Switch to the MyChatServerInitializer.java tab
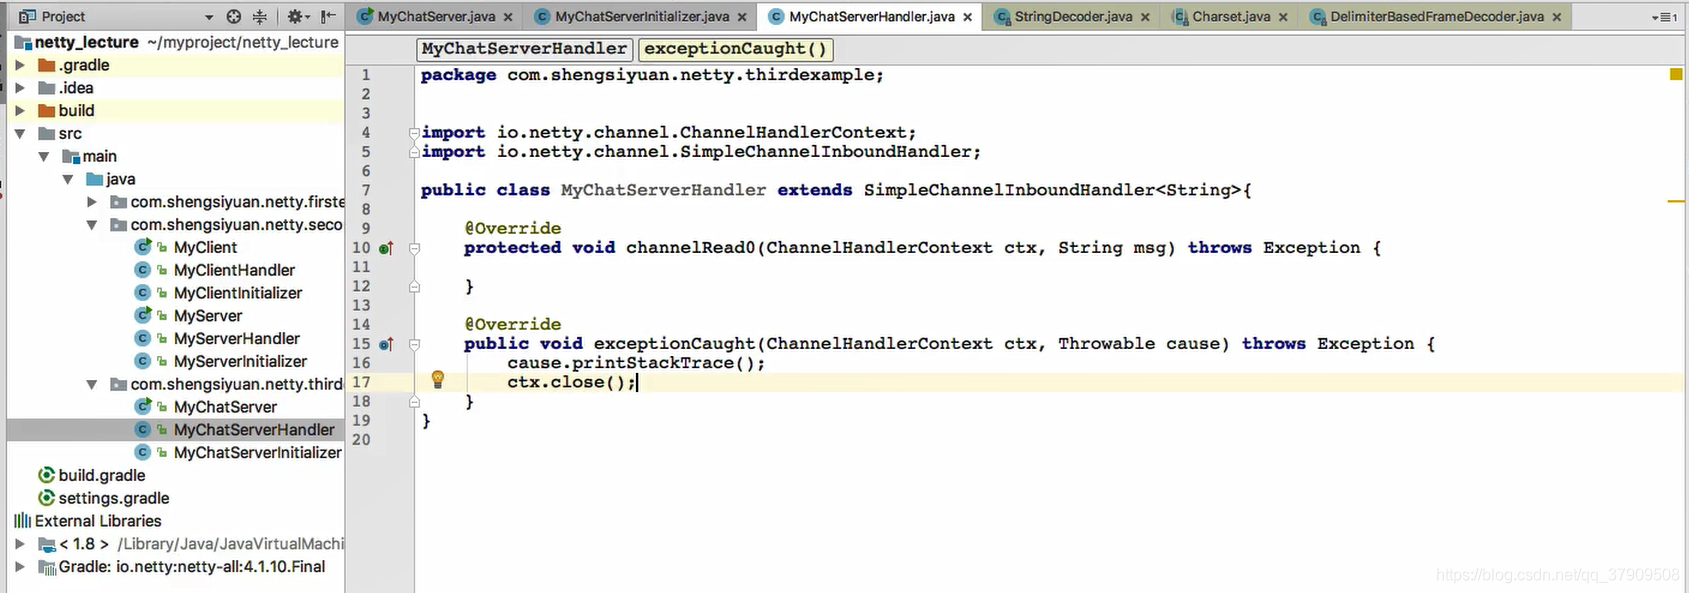 coord(642,16)
